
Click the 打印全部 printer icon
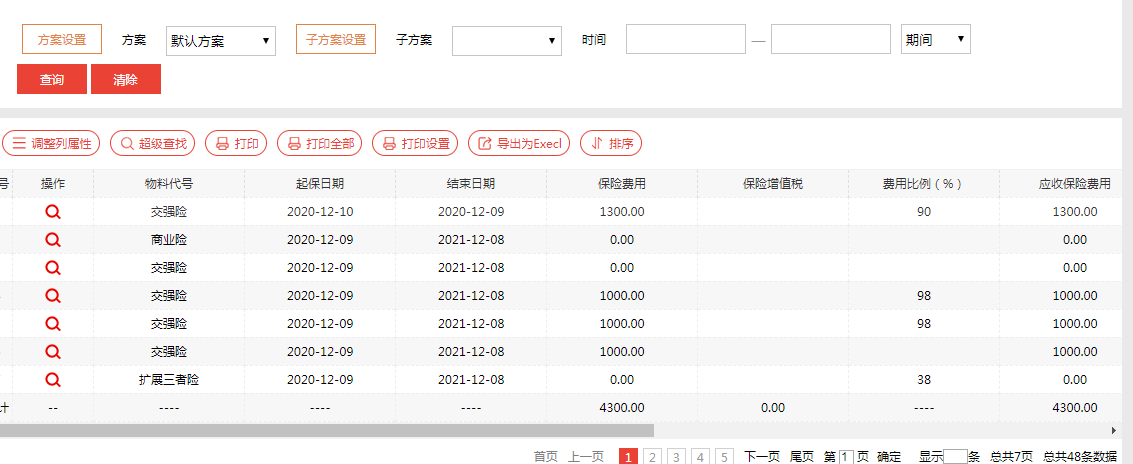click(294, 143)
